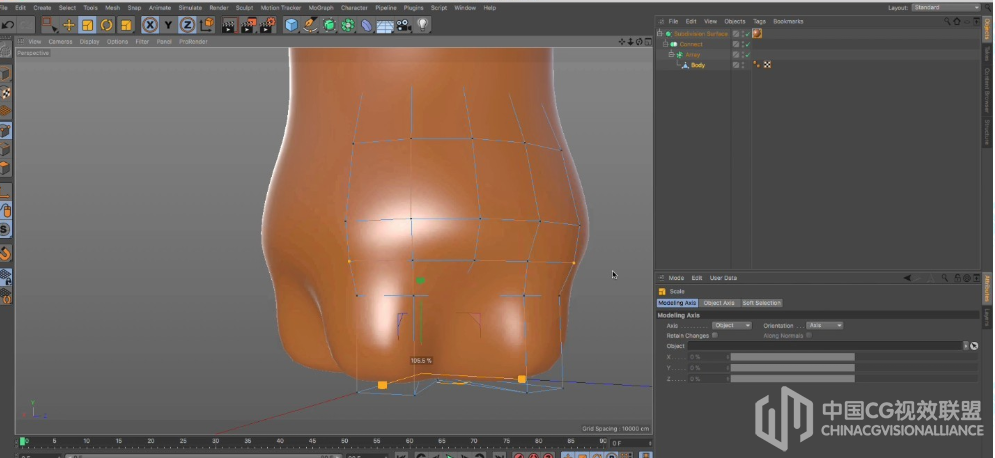Toggle Y-axis lock
The height and width of the screenshot is (458, 995).
(168, 25)
